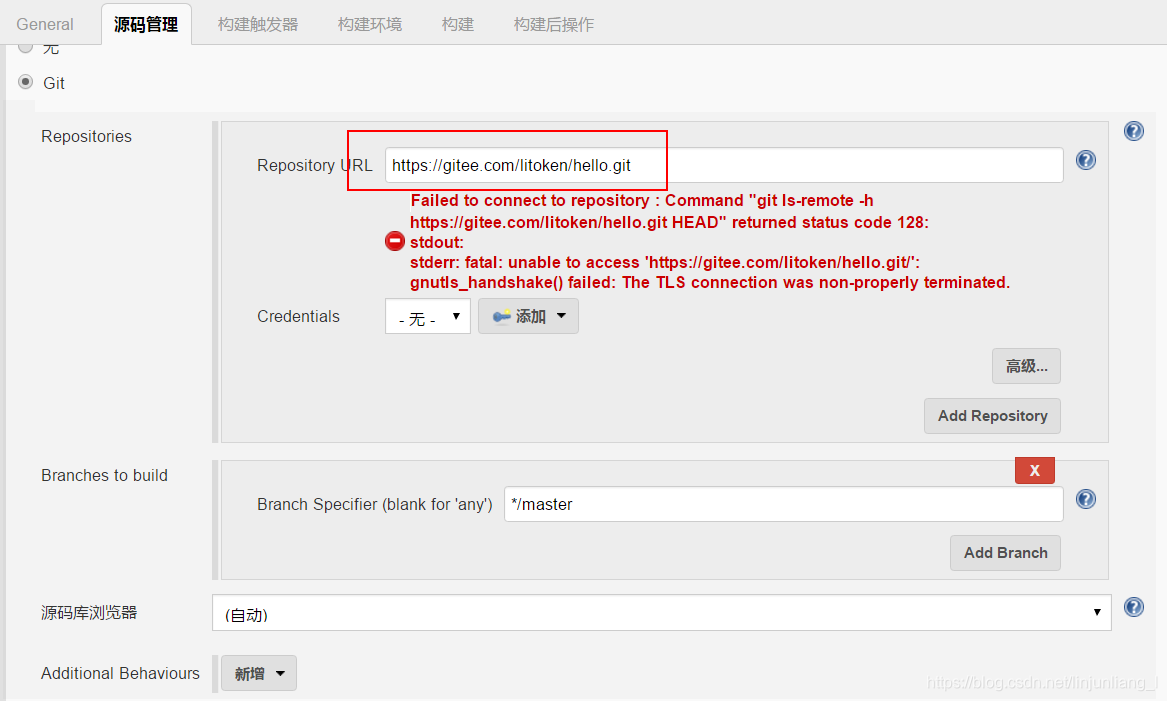Select the Git radio button
Image resolution: width=1167 pixels, height=701 pixels.
[26, 82]
